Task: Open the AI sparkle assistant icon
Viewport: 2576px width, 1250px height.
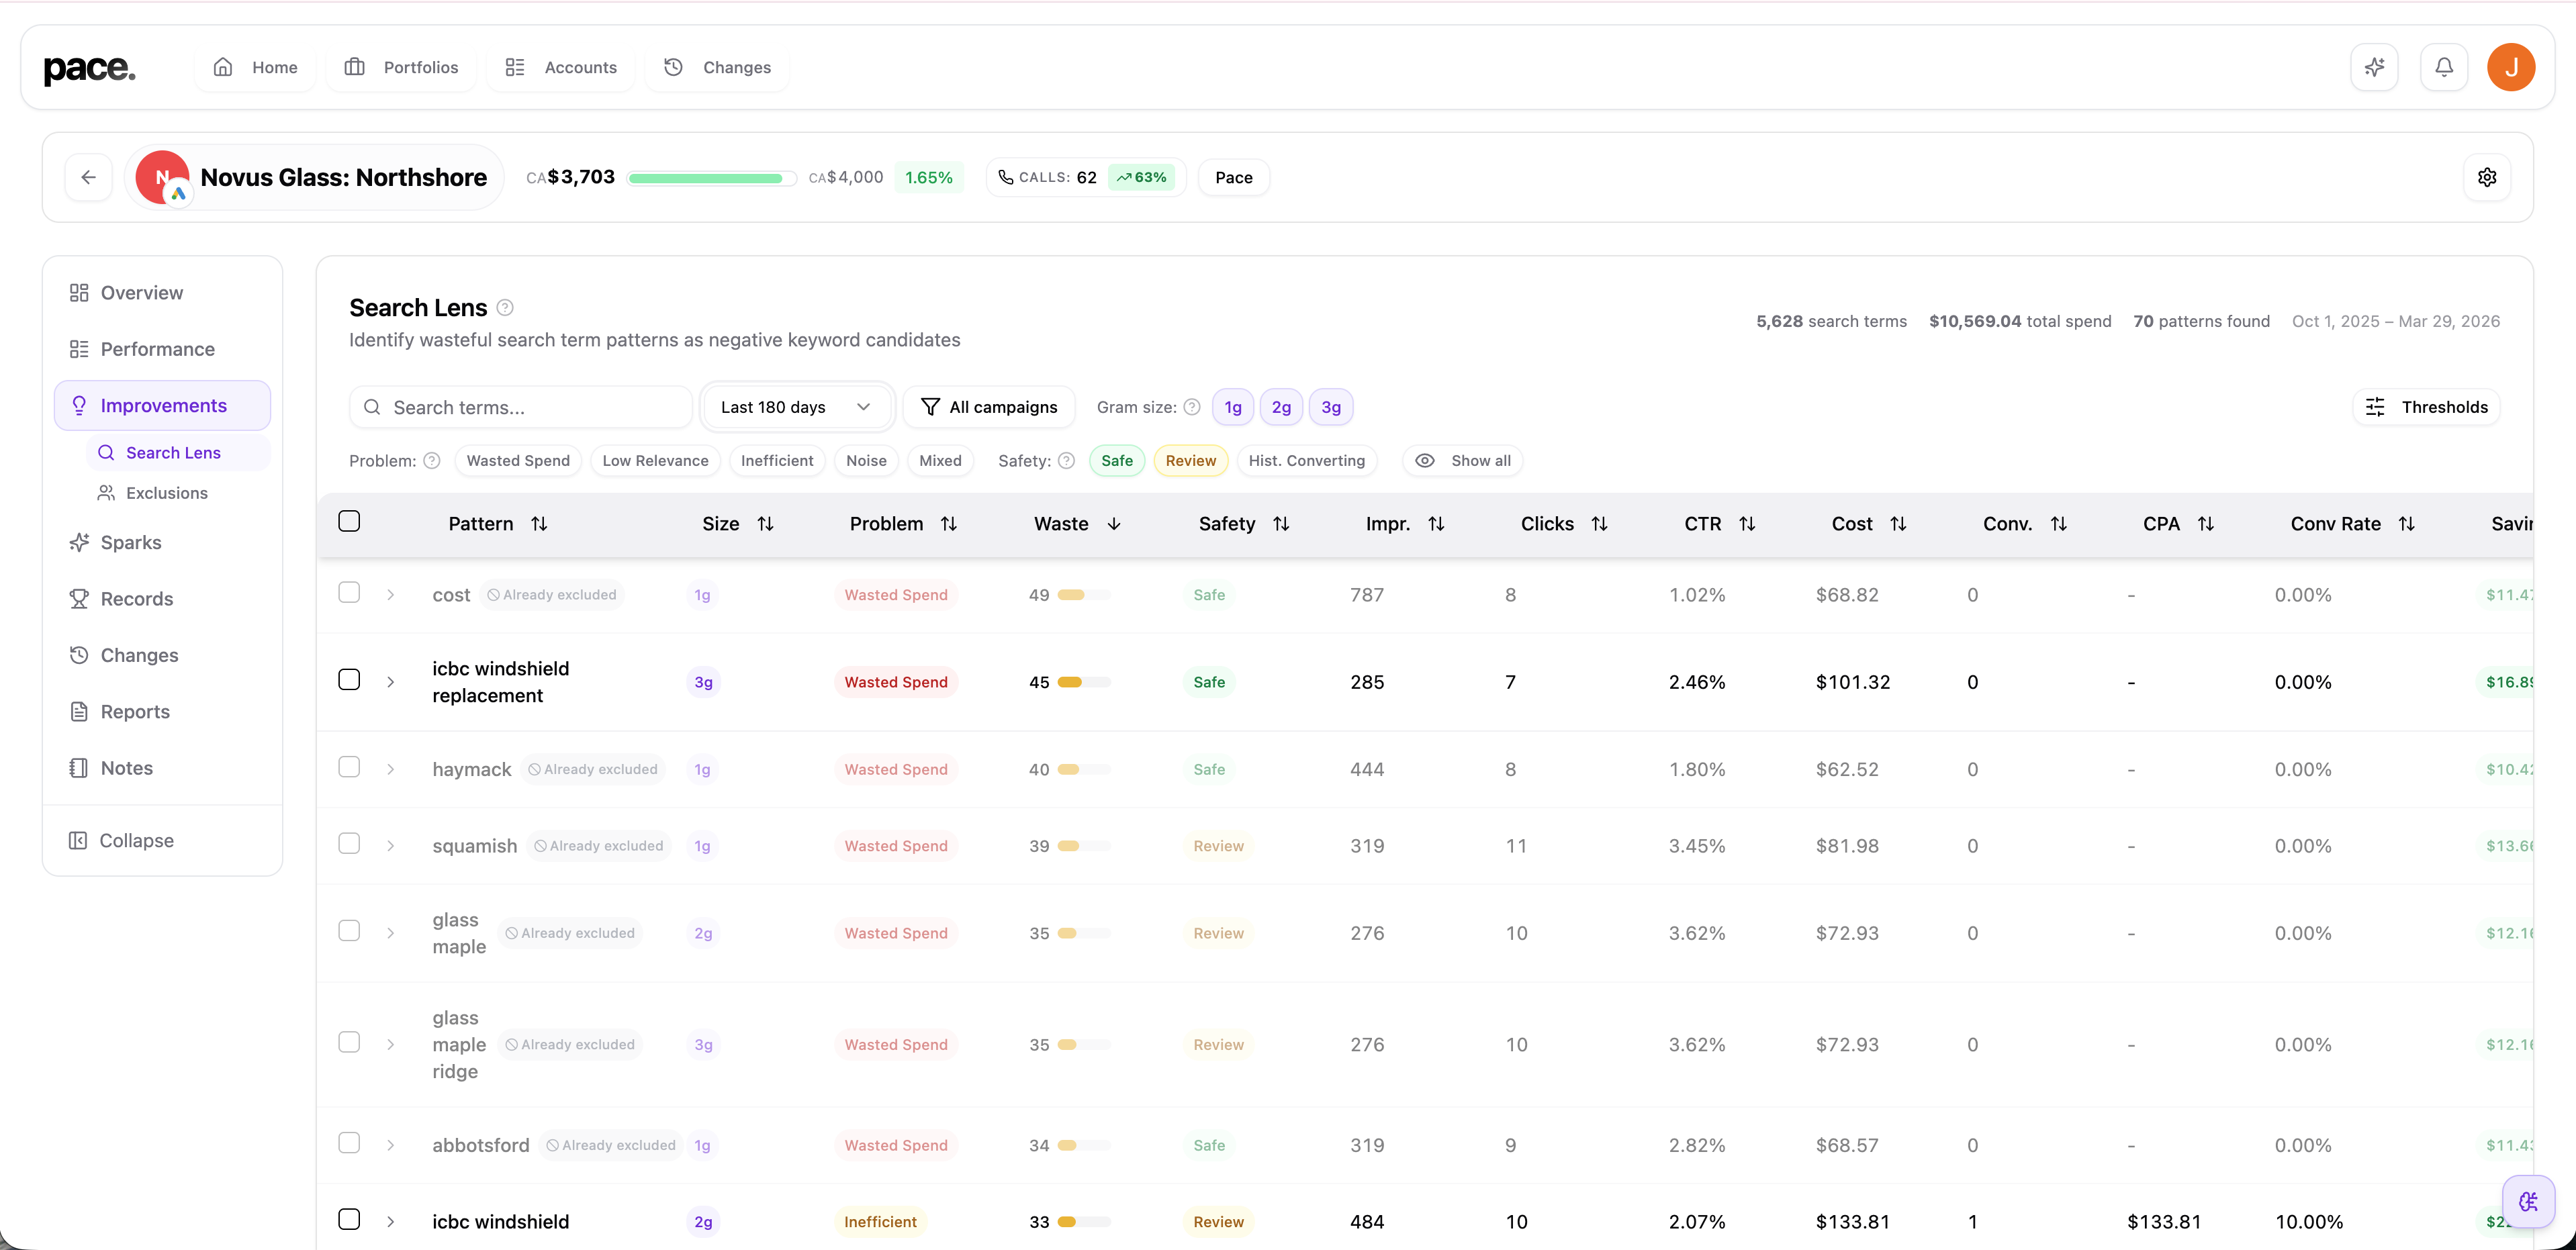Action: pyautogui.click(x=2374, y=67)
